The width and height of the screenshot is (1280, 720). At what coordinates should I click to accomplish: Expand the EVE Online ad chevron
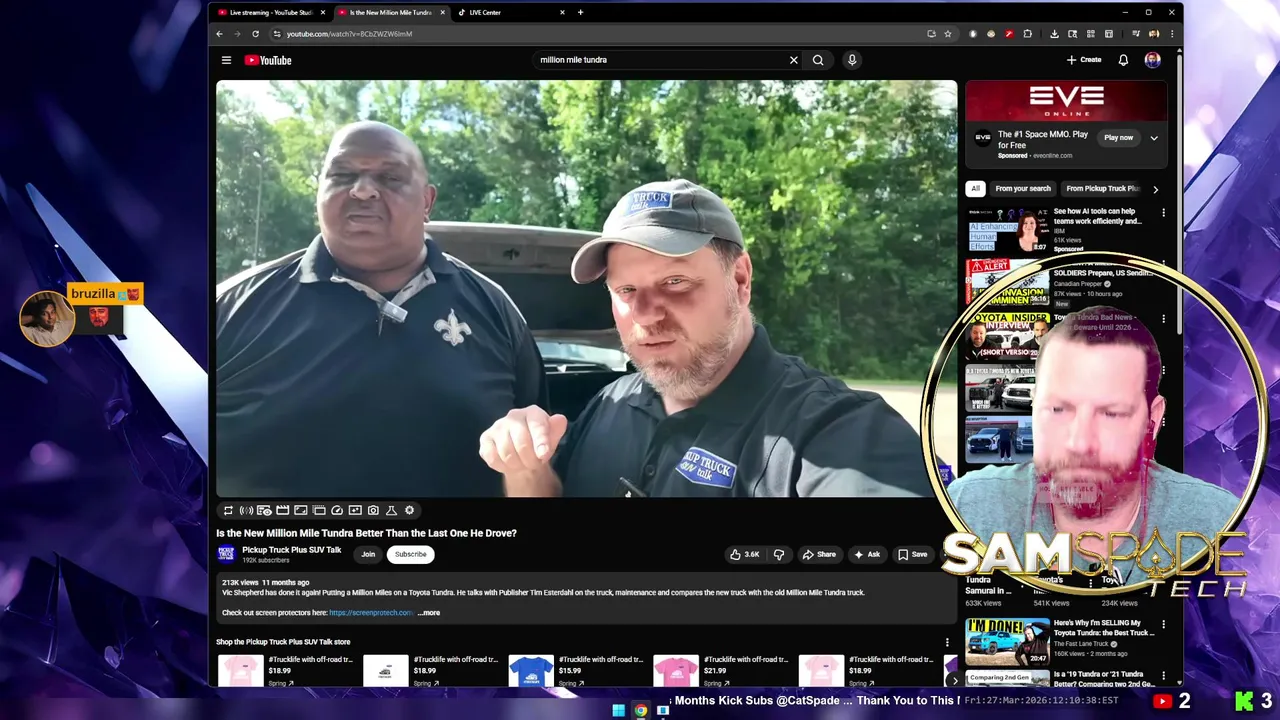pos(1154,138)
